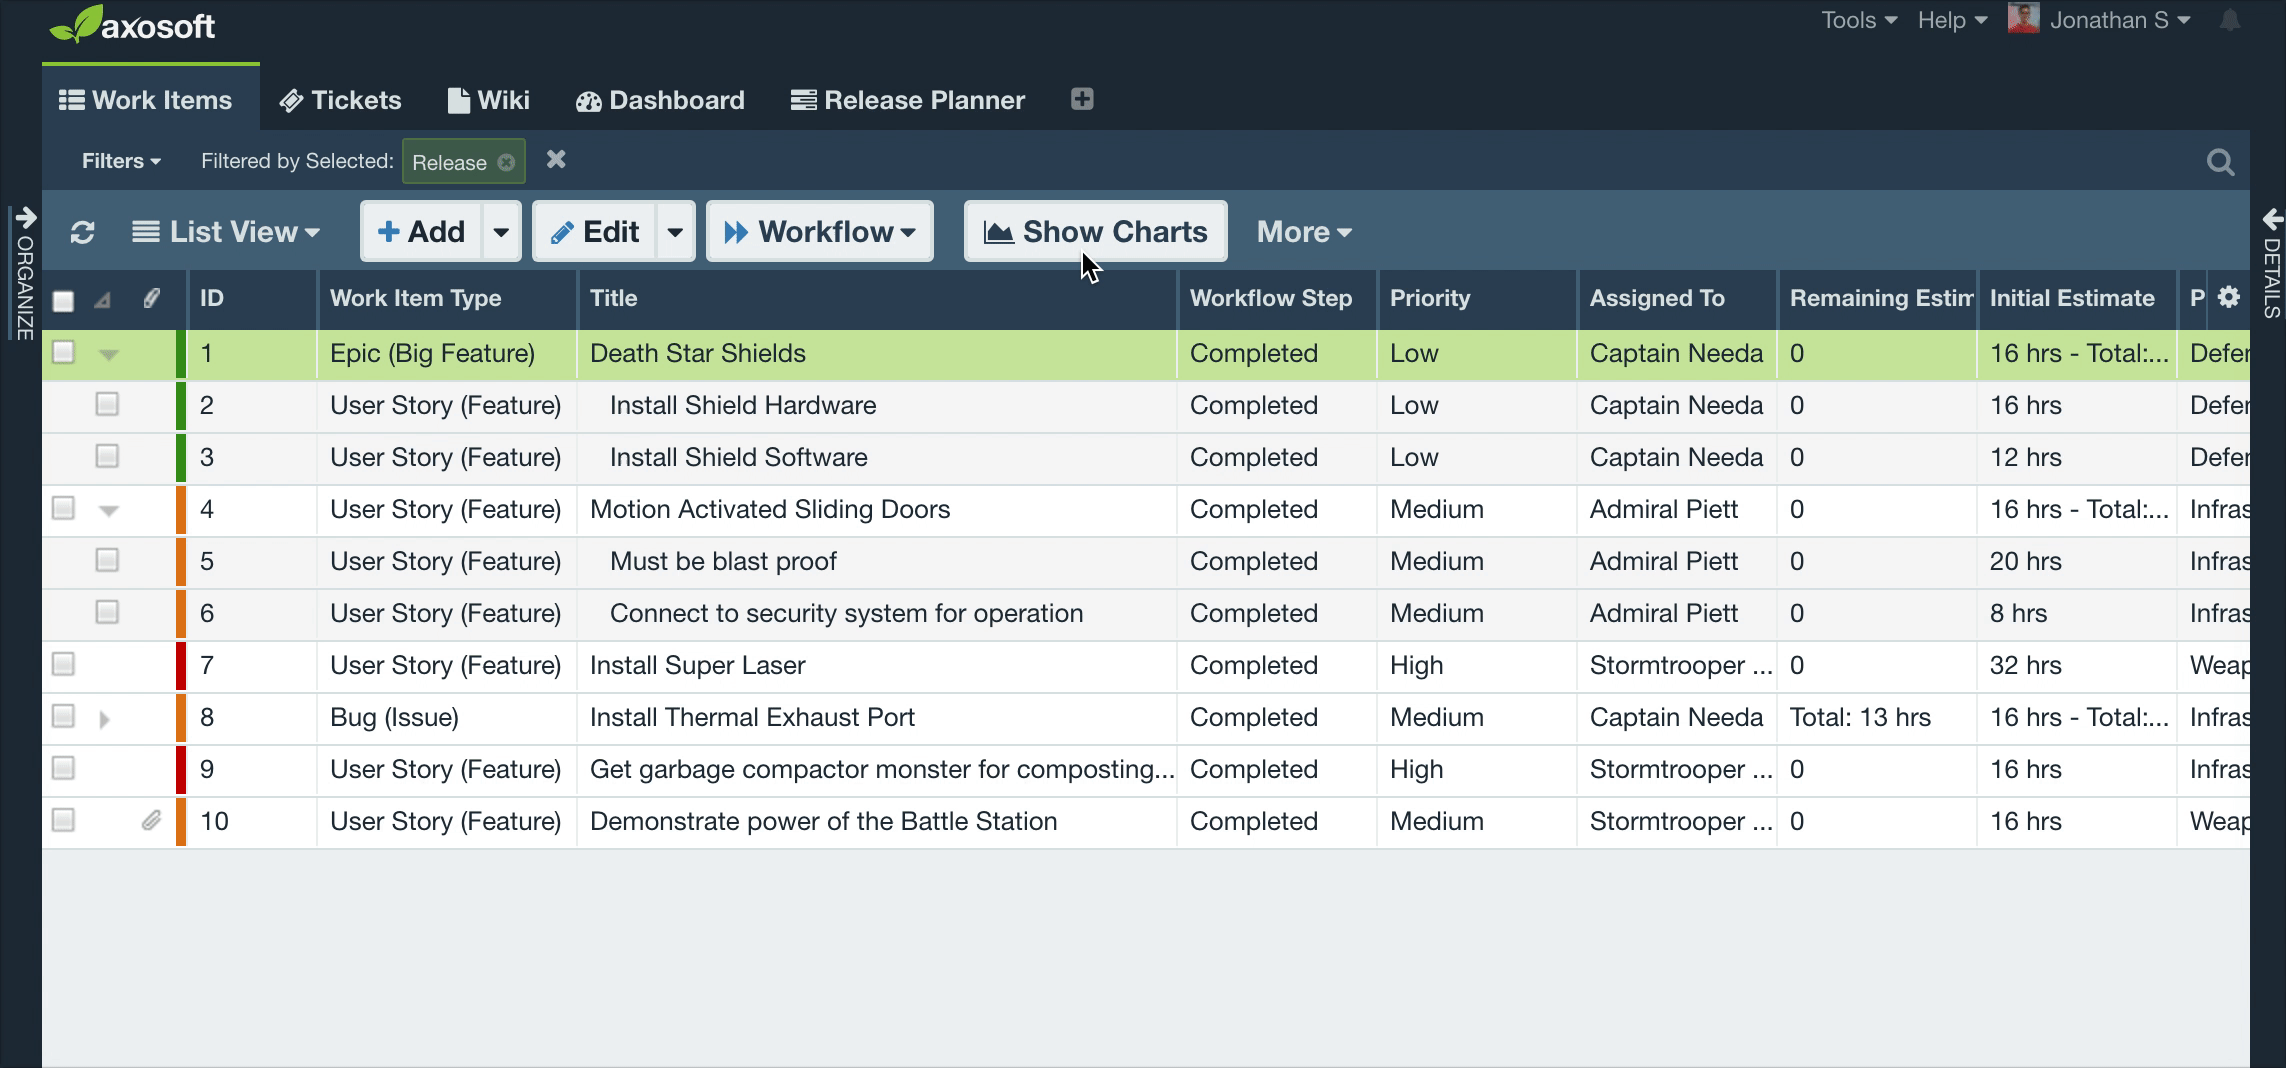Check the Death Star Shields row
Image resolution: width=2286 pixels, height=1068 pixels.
pos(63,353)
